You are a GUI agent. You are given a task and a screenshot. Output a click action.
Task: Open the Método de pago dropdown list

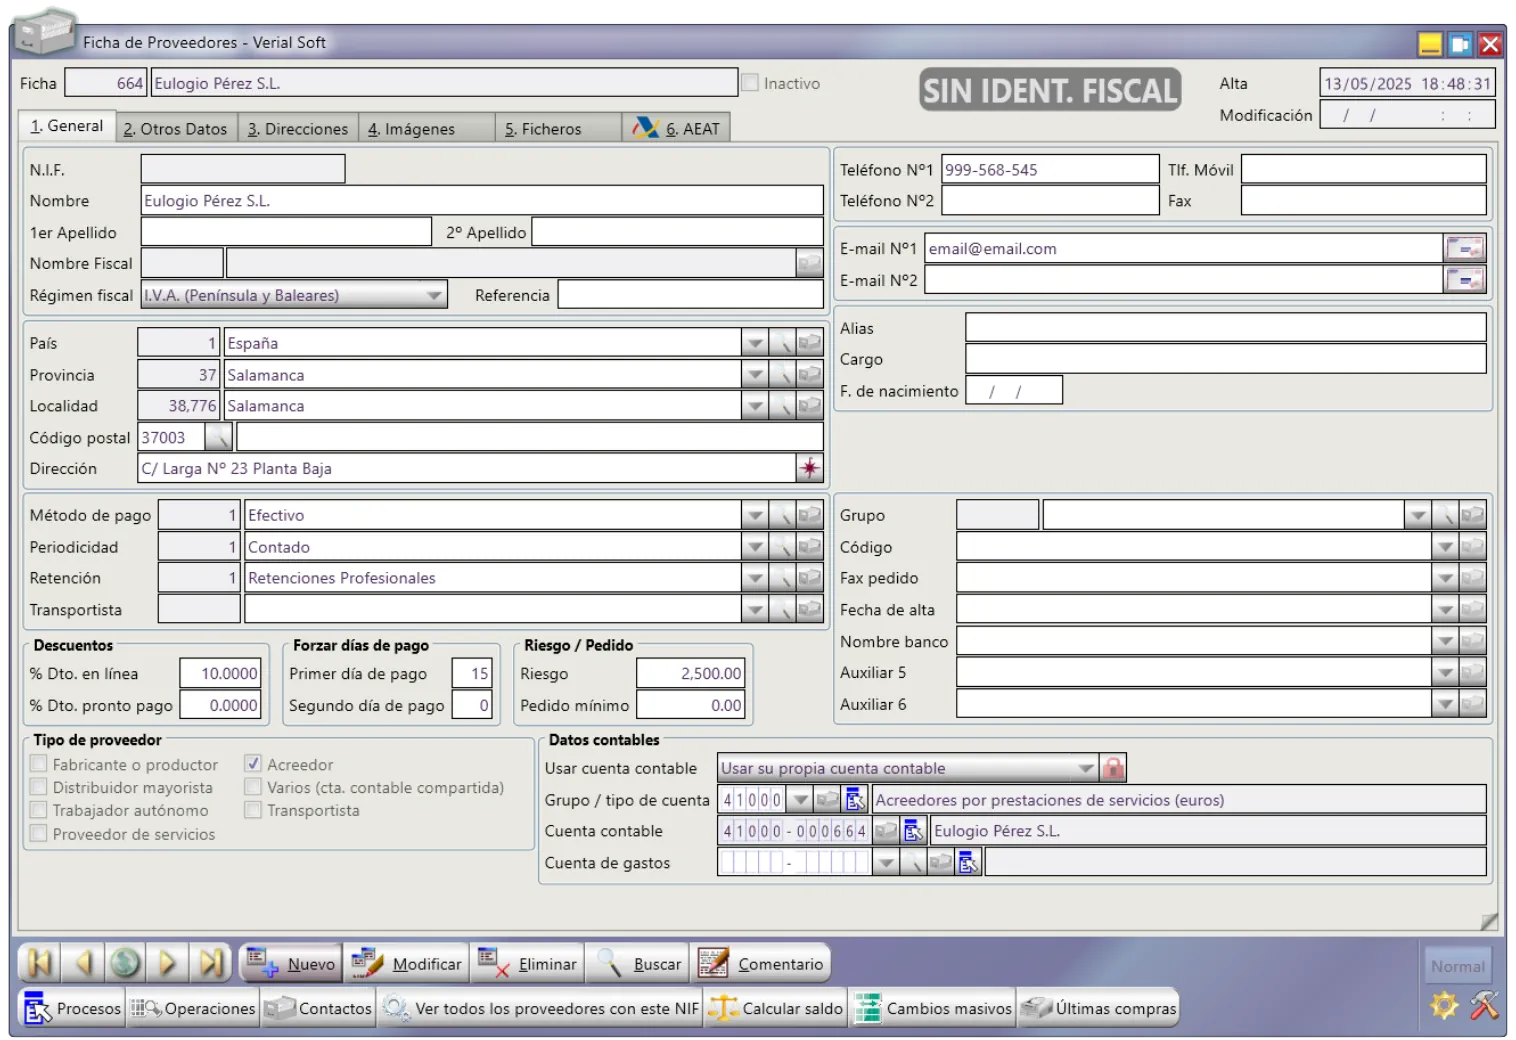tap(754, 516)
